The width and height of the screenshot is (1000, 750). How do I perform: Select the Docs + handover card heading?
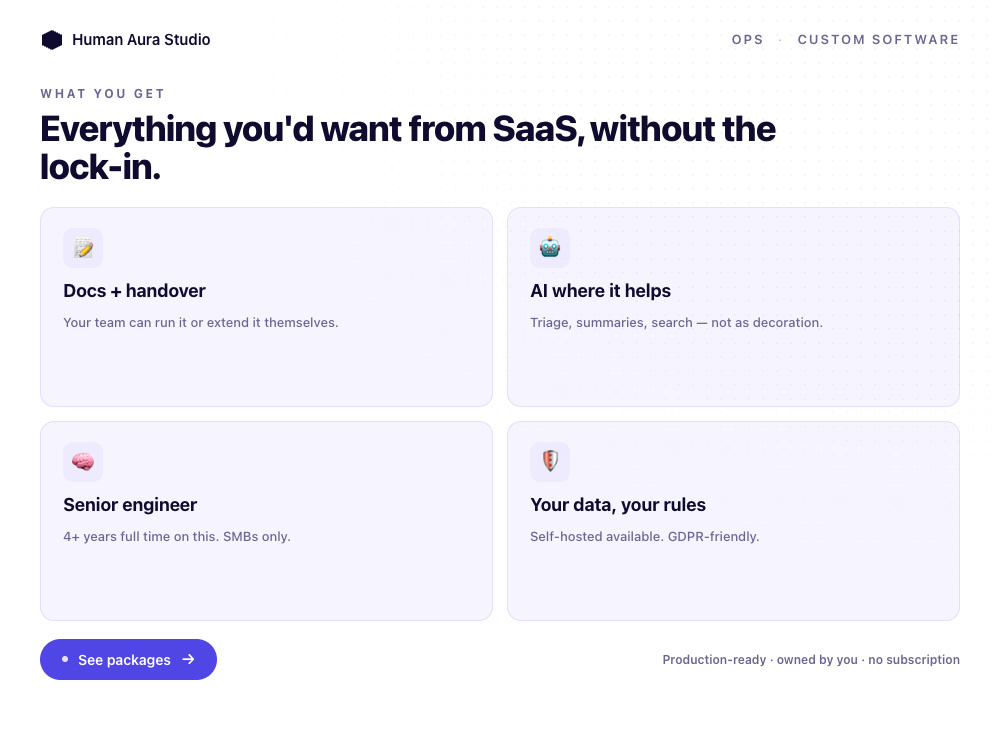(134, 291)
